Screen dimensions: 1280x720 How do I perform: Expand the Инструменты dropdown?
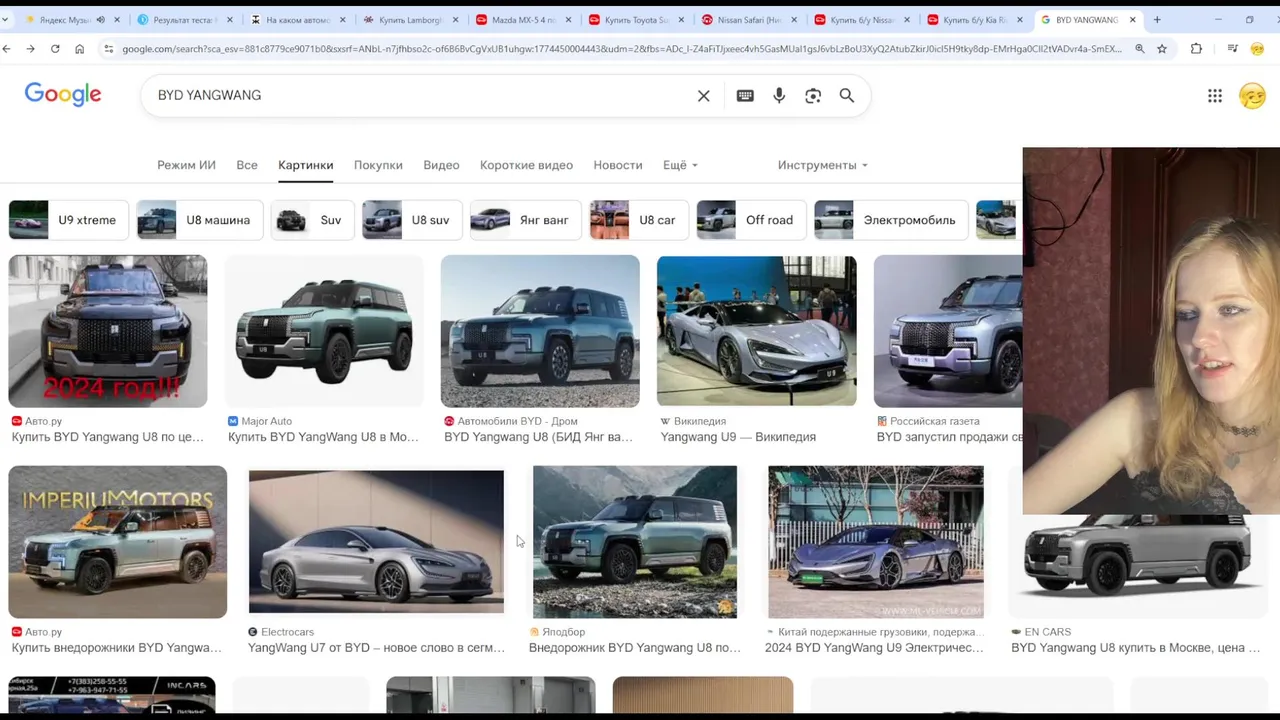click(823, 165)
